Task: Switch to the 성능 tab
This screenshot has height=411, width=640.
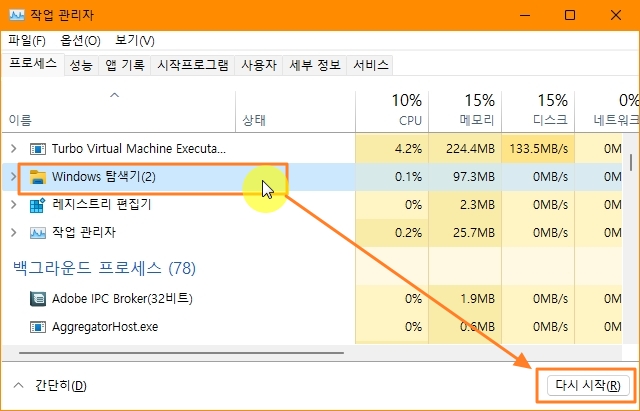Action: tap(81, 65)
